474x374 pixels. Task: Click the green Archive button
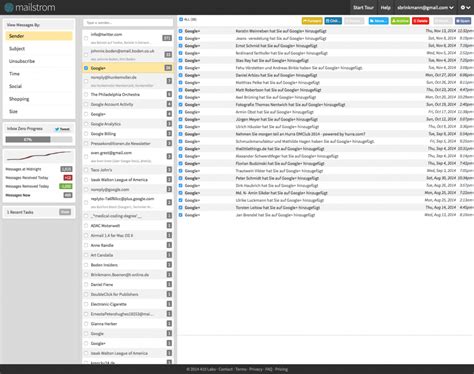coord(400,21)
